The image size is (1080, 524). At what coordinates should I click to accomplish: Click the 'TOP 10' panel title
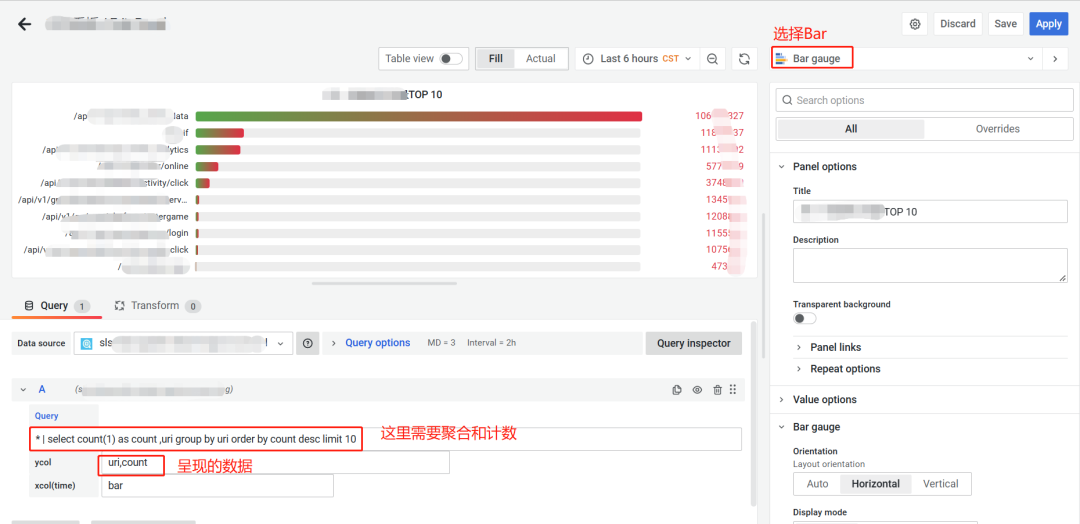pos(425,94)
